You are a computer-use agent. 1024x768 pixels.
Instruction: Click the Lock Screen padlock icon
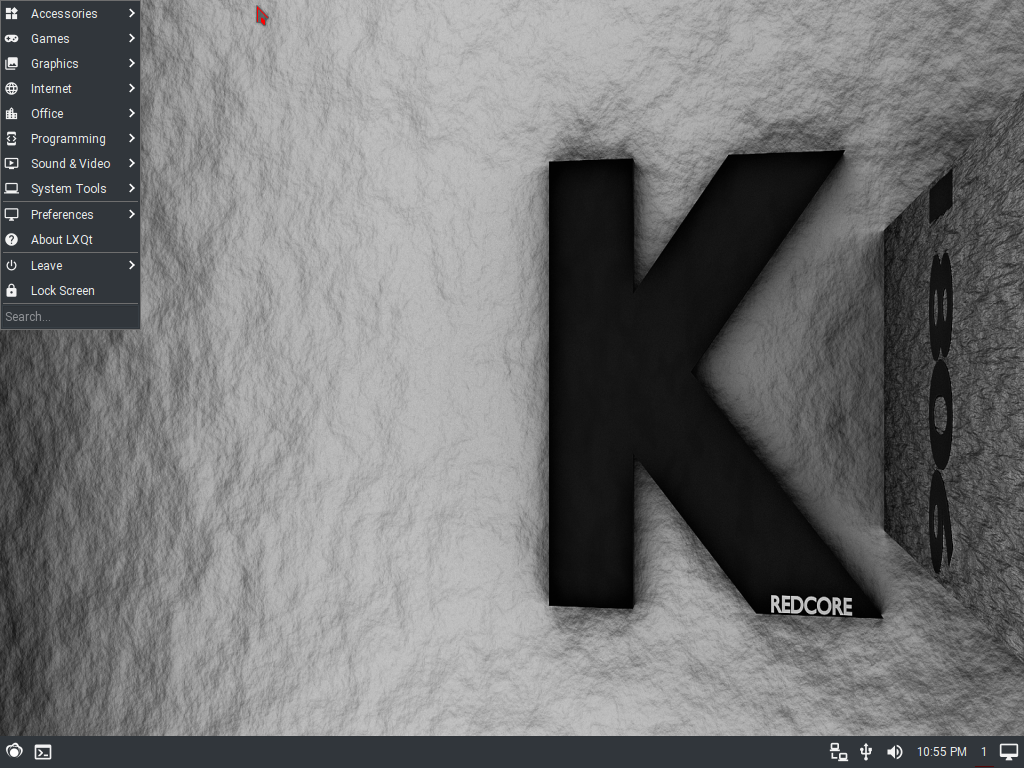pyautogui.click(x=12, y=291)
